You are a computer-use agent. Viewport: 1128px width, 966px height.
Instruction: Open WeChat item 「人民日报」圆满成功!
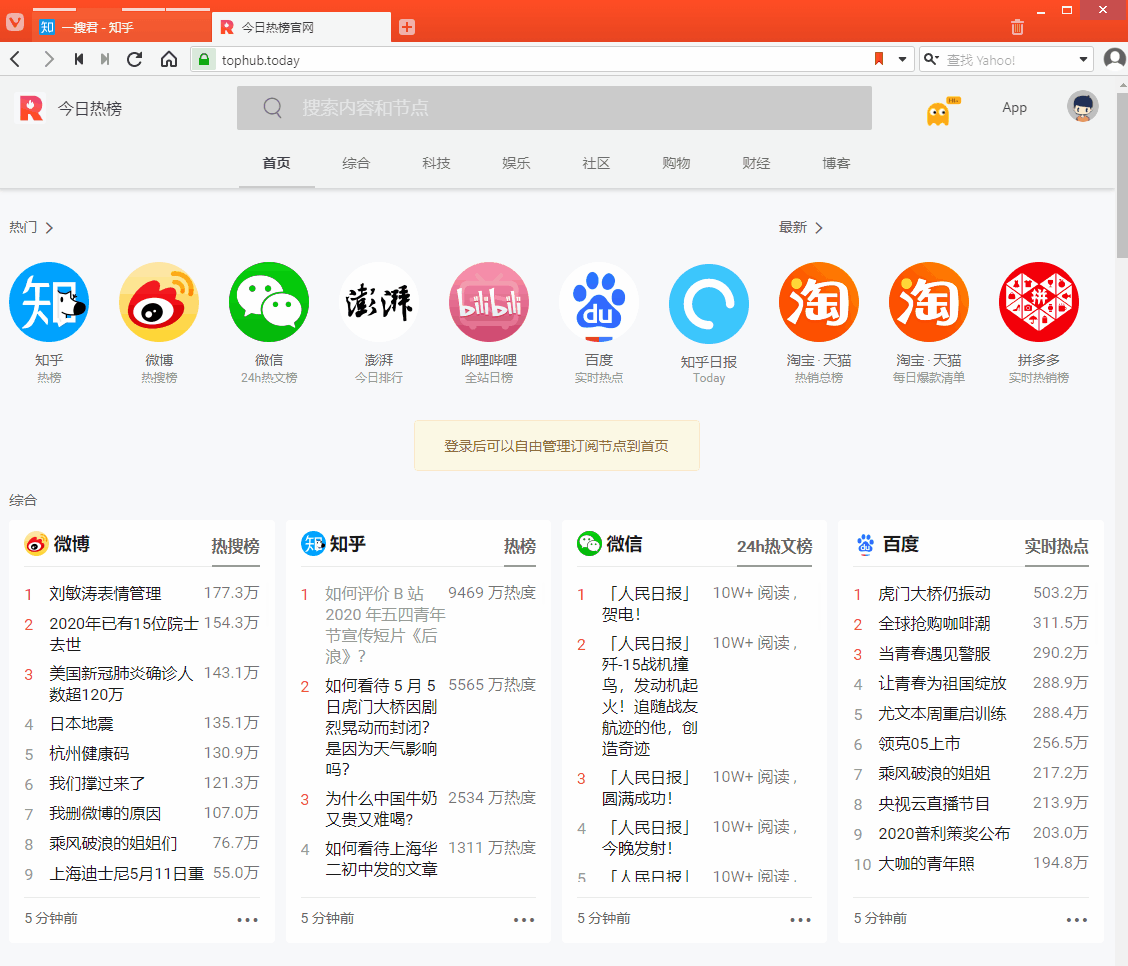(x=646, y=788)
